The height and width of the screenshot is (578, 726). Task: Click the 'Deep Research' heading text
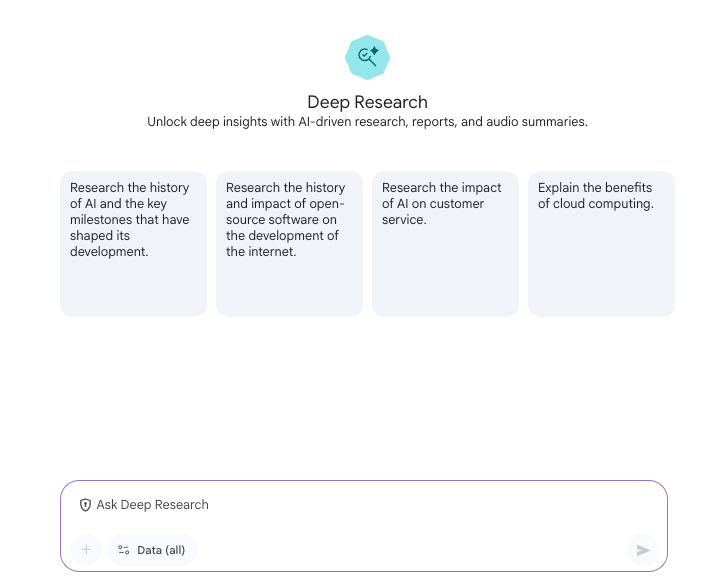click(x=367, y=102)
